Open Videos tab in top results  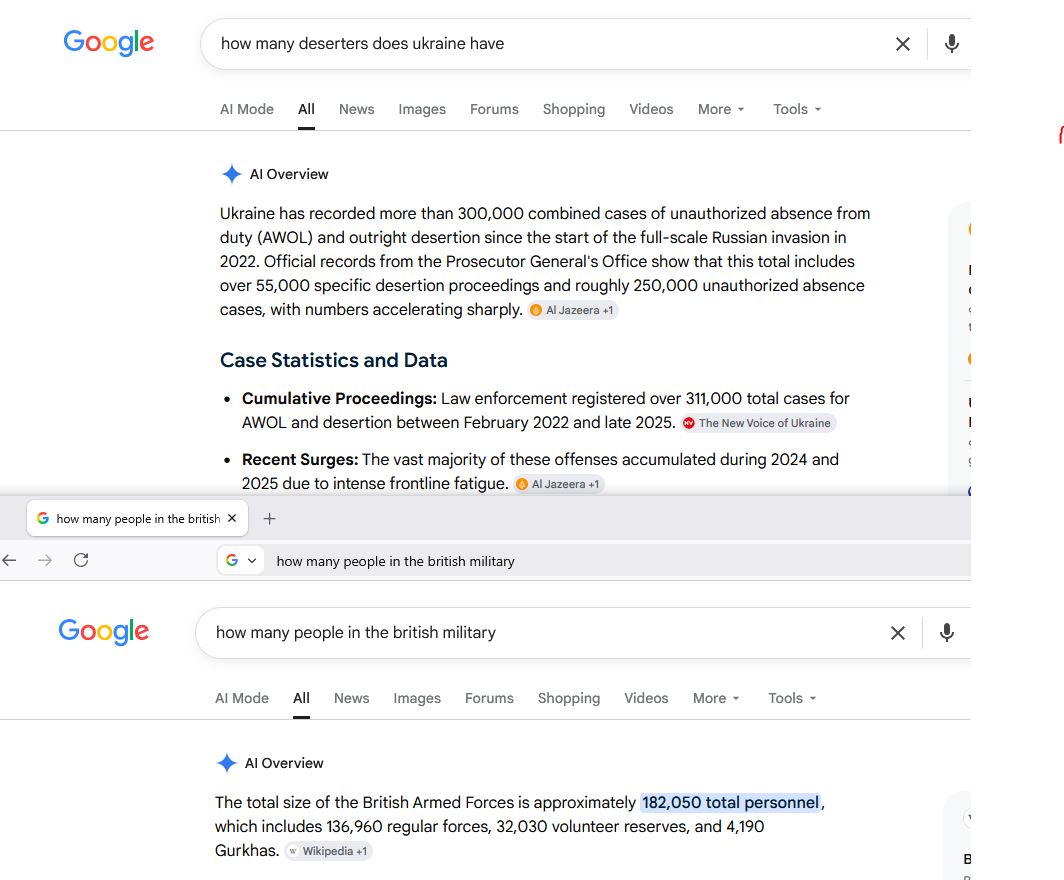tap(651, 109)
